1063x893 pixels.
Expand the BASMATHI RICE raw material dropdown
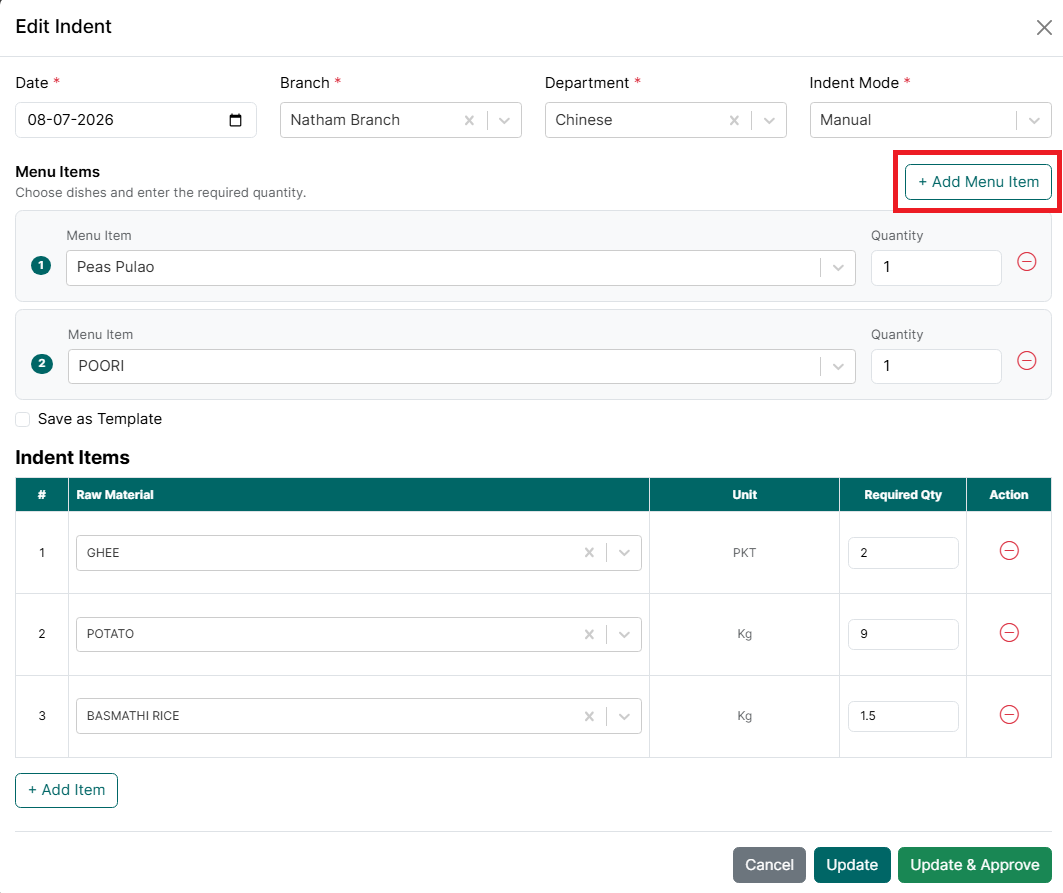(624, 716)
